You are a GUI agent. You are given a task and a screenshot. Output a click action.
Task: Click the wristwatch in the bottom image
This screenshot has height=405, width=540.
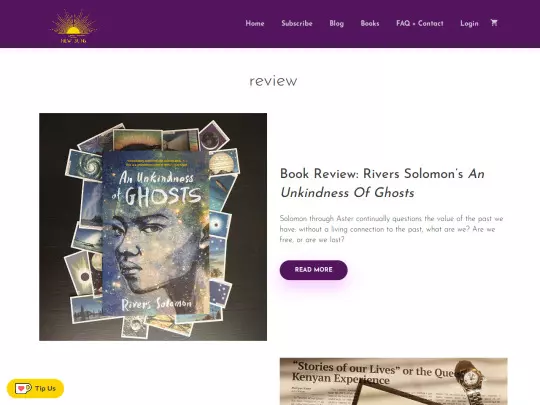471,381
